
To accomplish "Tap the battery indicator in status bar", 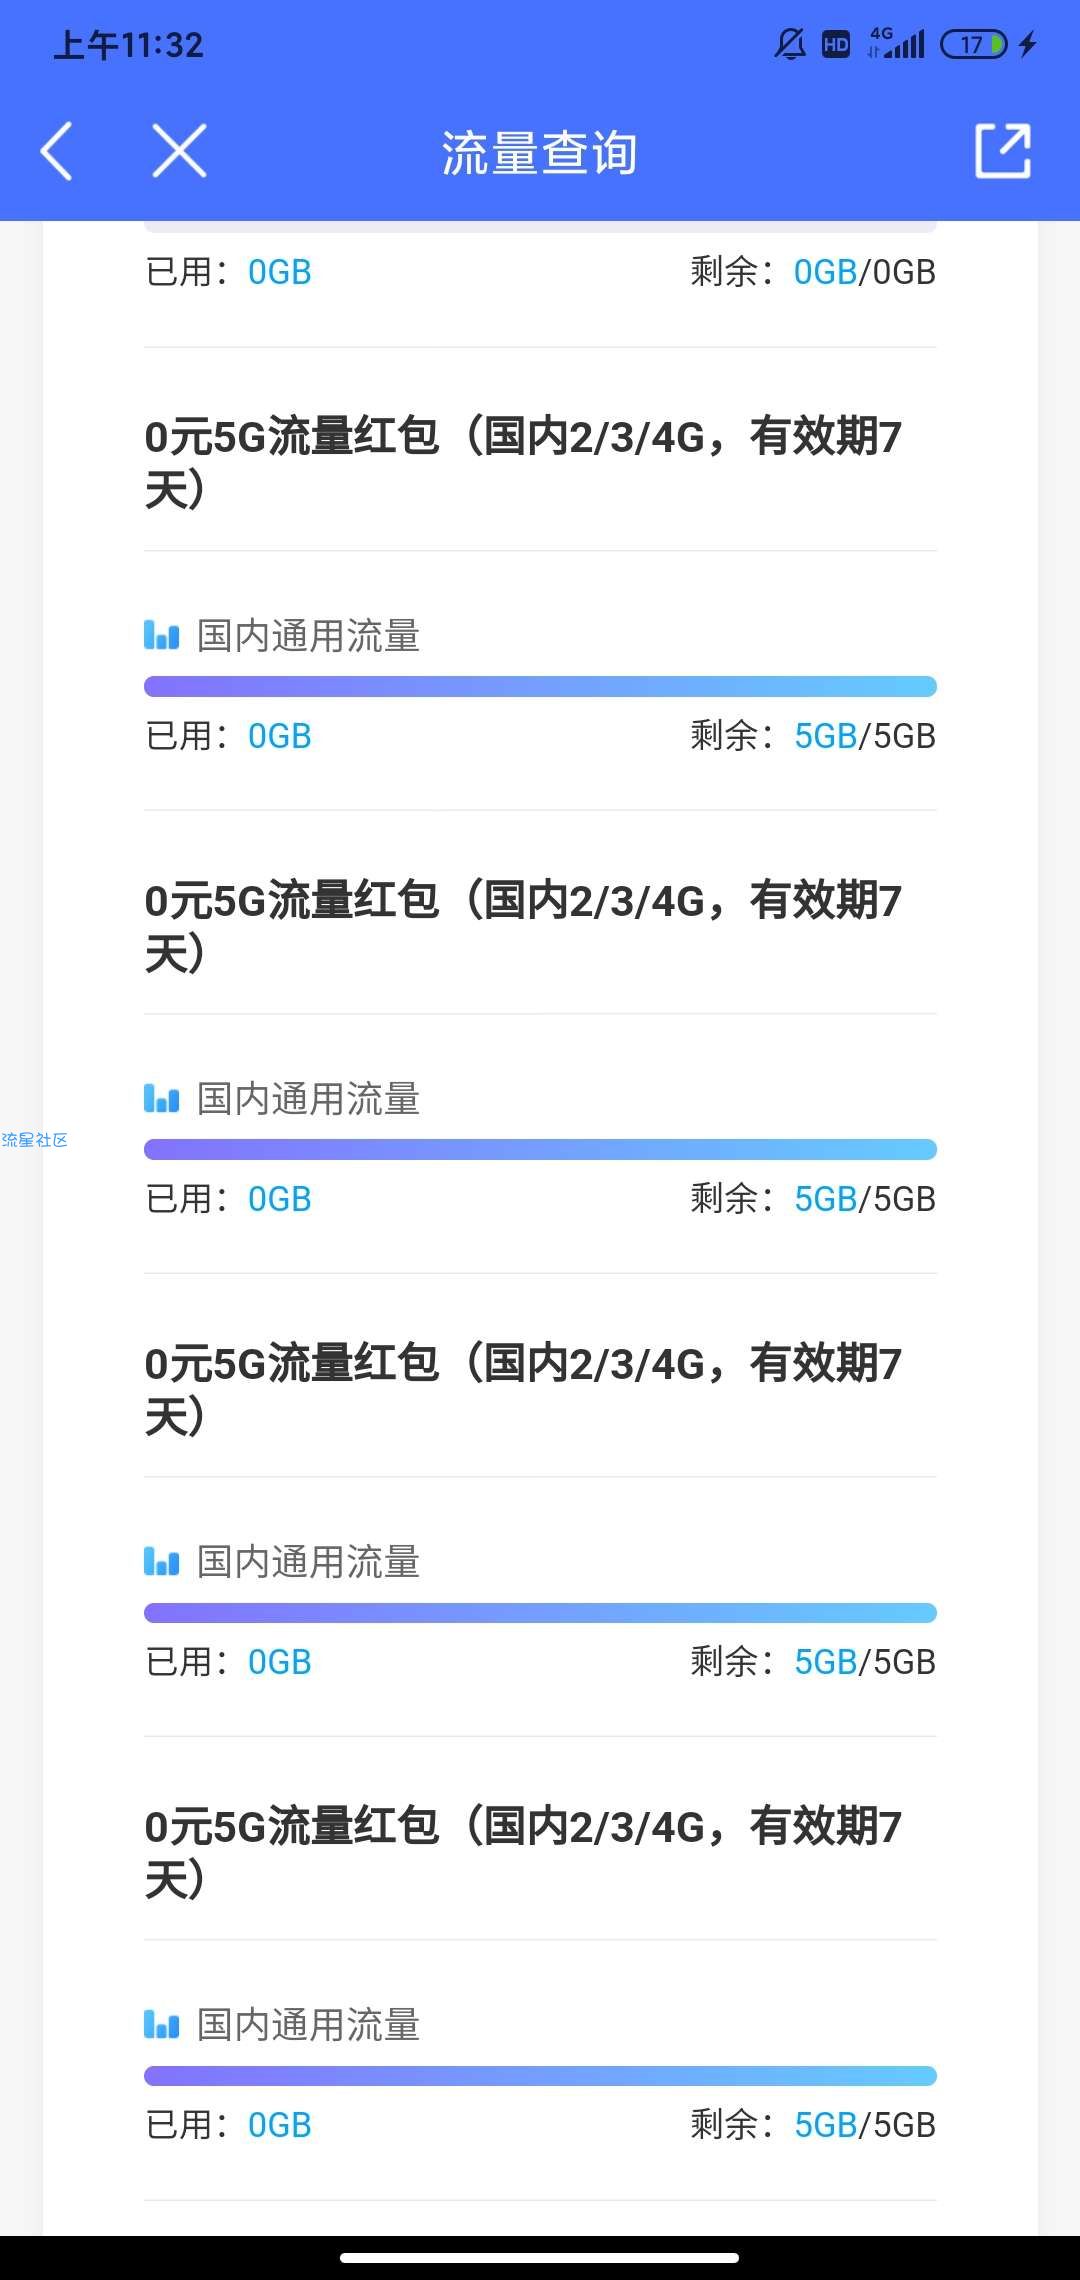I will [x=973, y=44].
